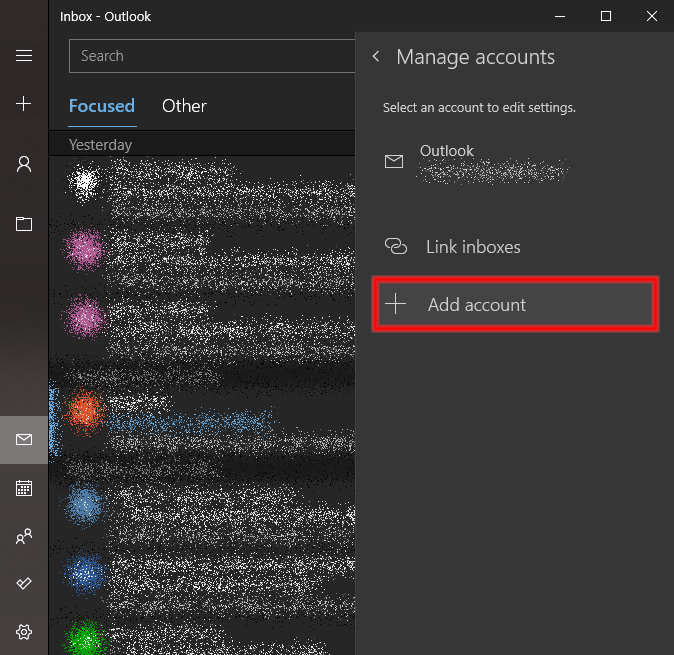674x655 pixels.
Task: Select the Outlook account entry
Action: (515, 162)
